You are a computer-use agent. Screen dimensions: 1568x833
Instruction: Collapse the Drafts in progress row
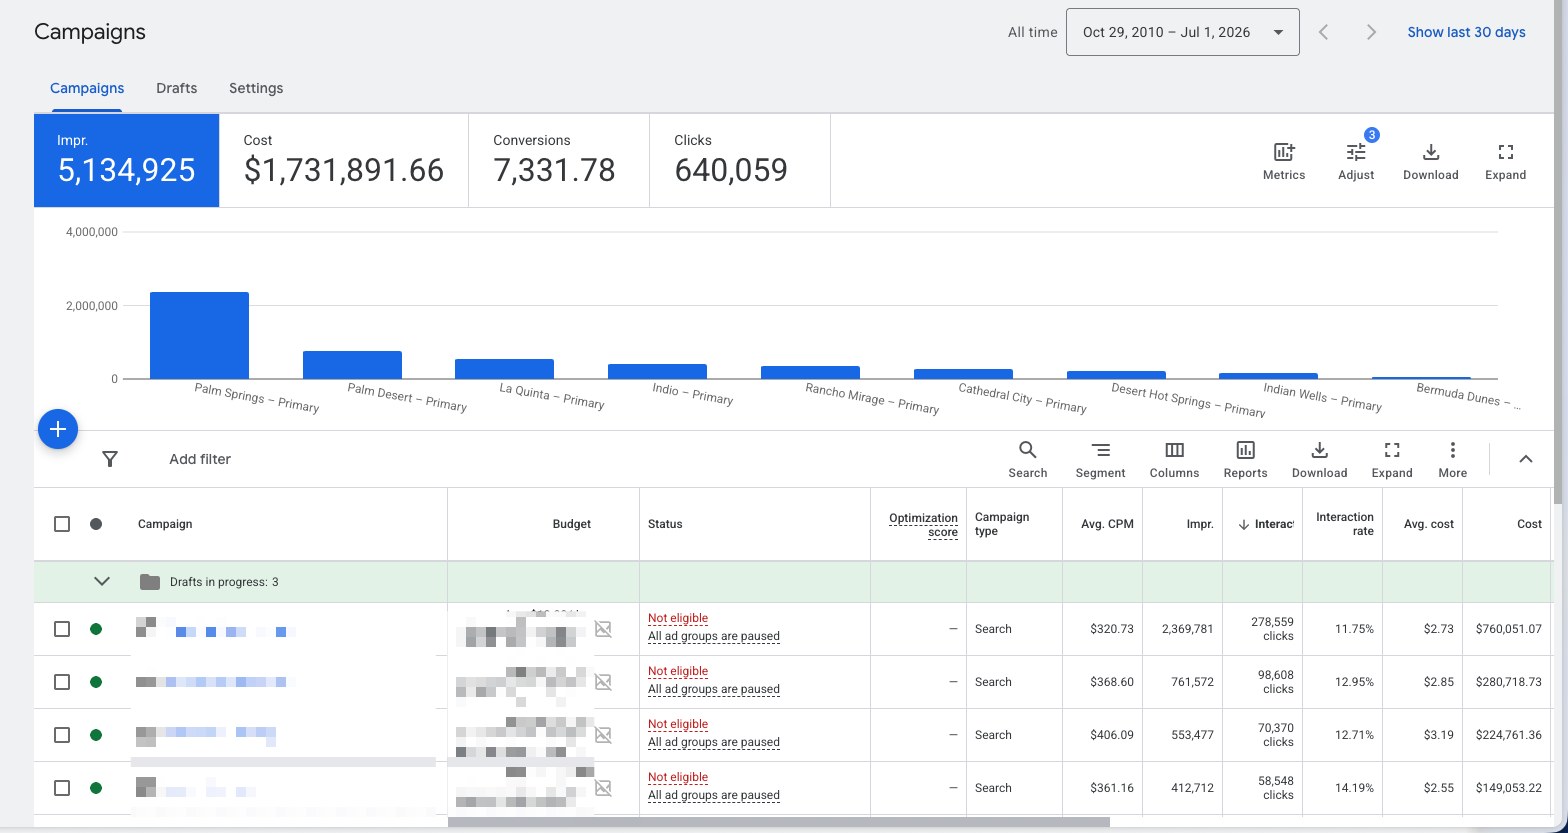tap(101, 581)
